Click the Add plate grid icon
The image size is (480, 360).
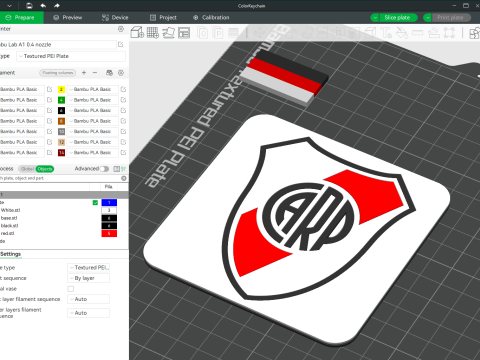click(153, 33)
